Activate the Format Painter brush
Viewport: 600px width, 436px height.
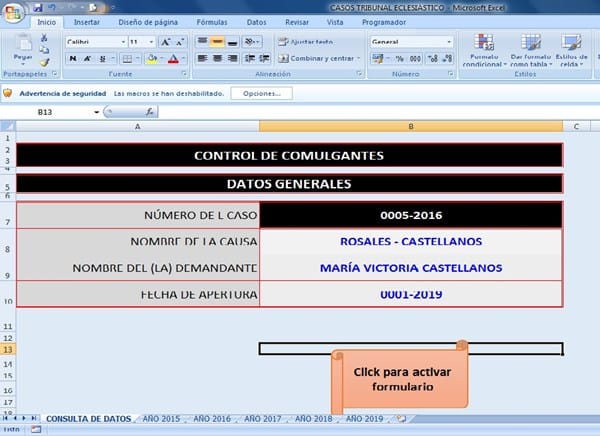click(x=44, y=62)
